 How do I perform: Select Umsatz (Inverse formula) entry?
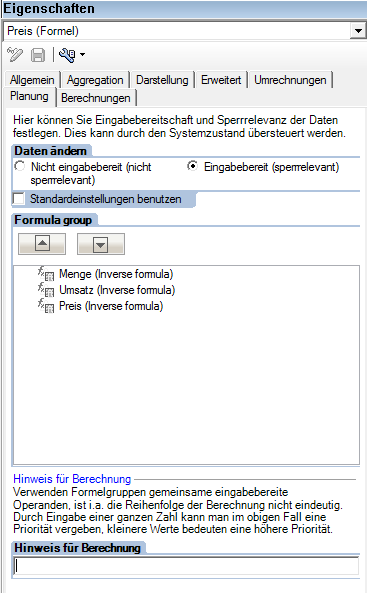(117, 290)
